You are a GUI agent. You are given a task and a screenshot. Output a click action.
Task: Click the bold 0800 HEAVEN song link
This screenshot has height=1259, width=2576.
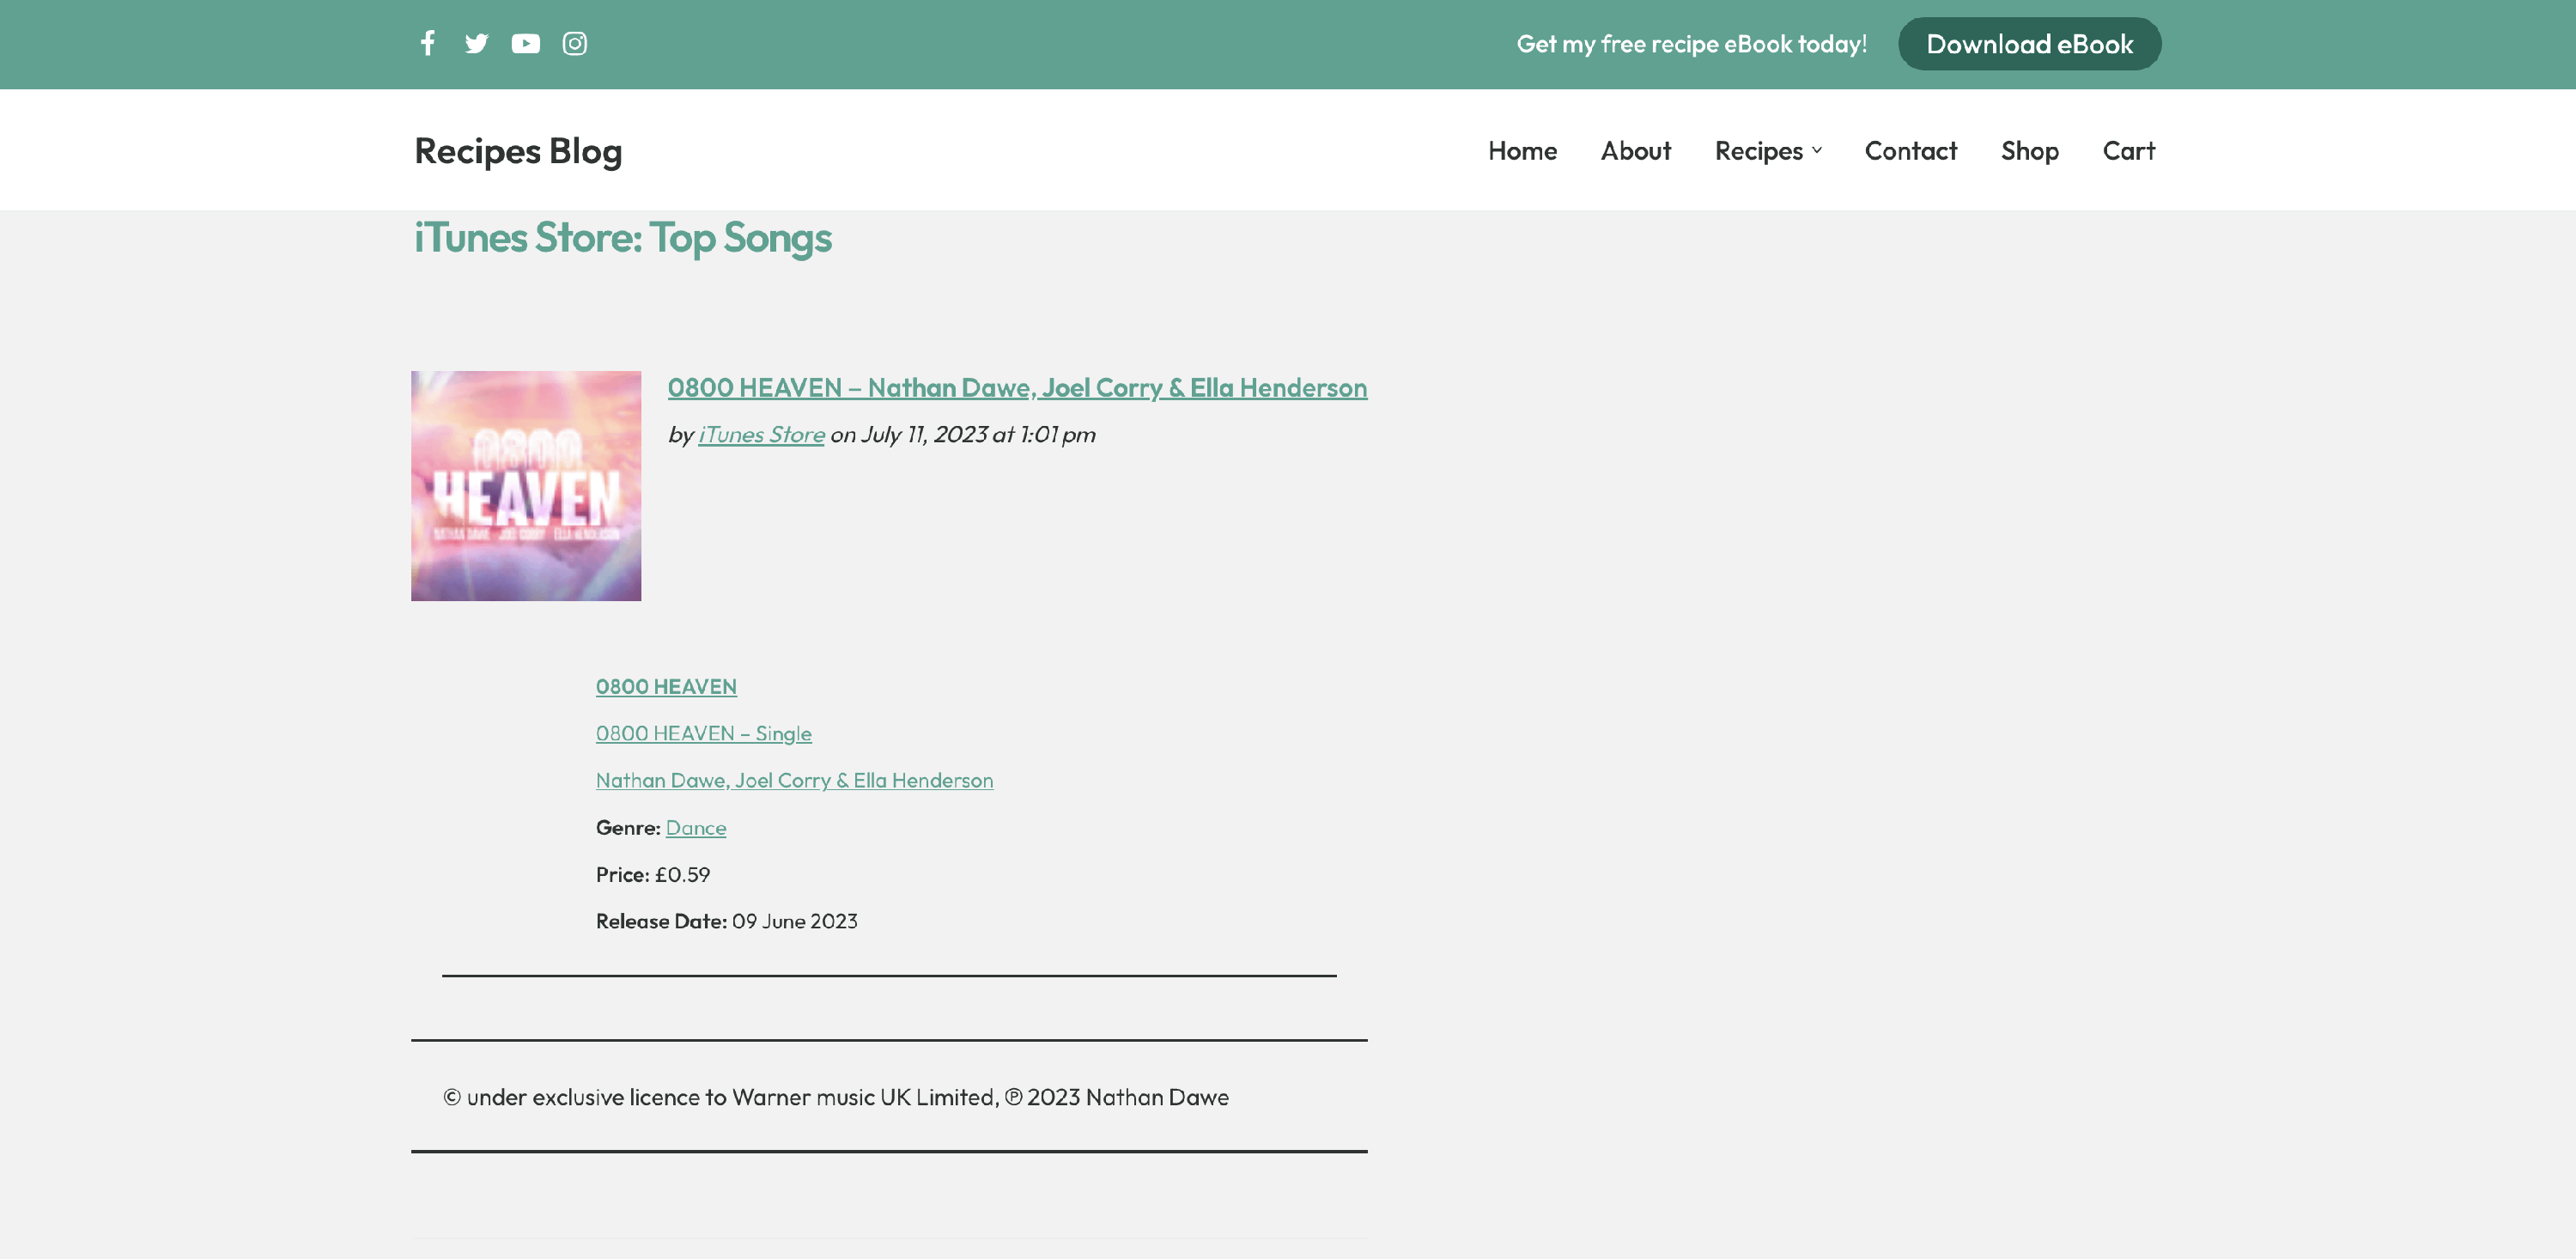[666, 686]
